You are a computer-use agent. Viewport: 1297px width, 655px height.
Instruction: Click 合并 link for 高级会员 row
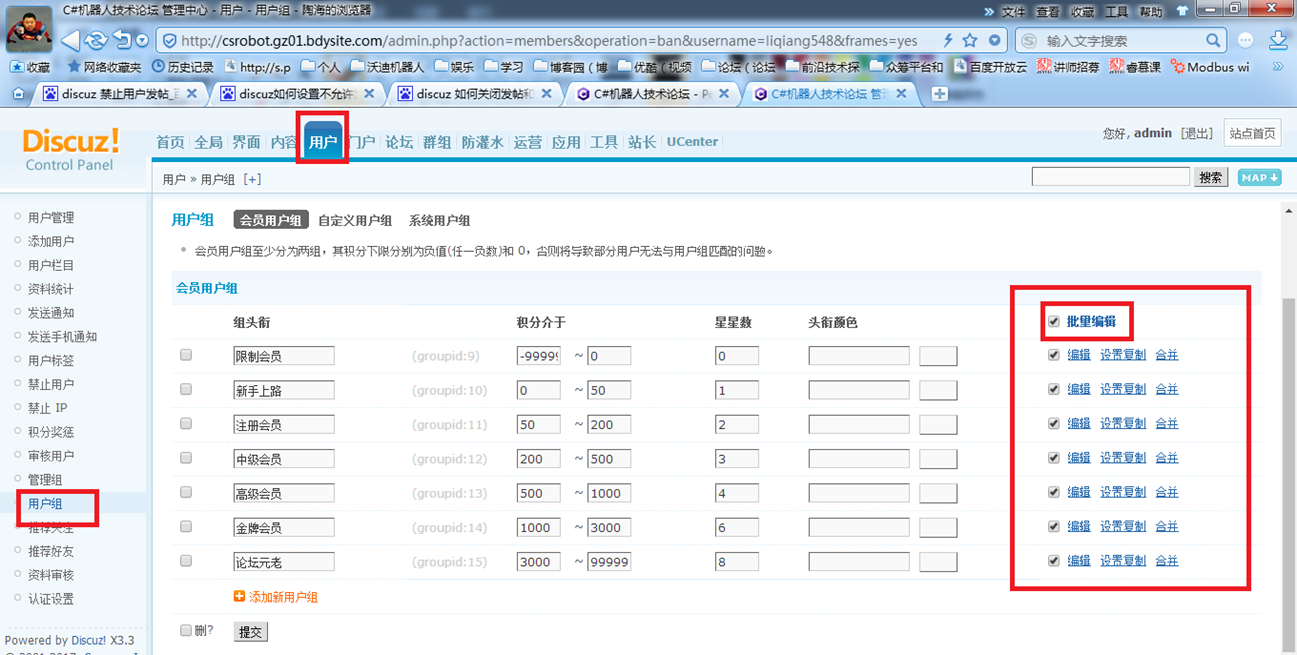pos(1167,492)
